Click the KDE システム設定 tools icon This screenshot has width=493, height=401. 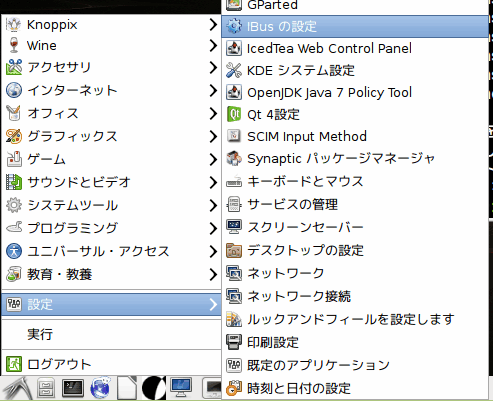click(234, 70)
